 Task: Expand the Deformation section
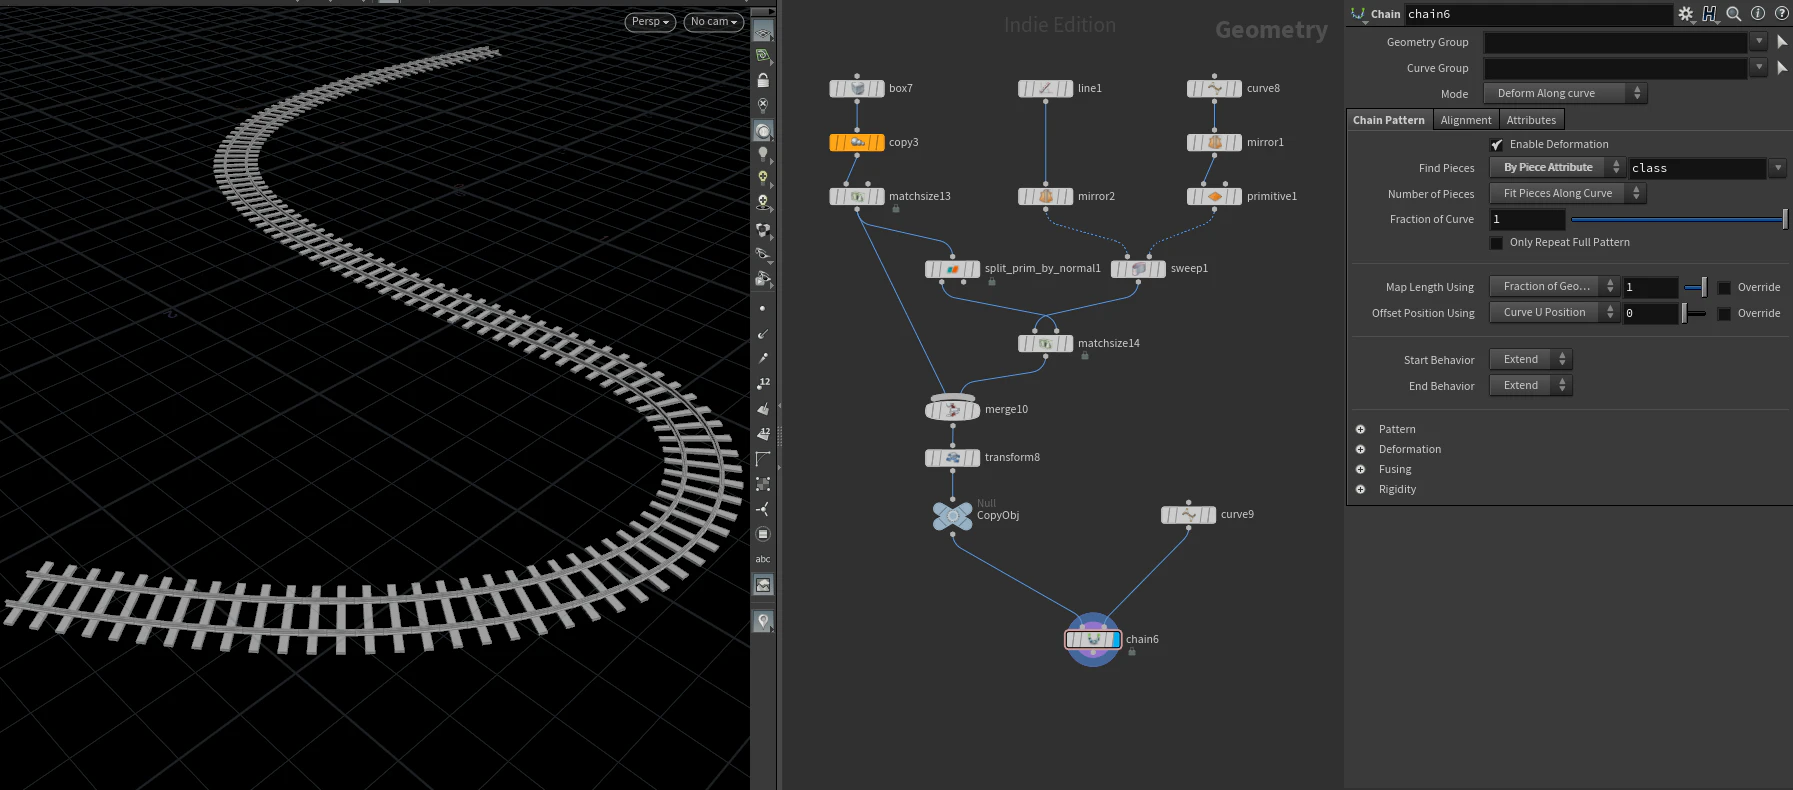[x=1360, y=449]
